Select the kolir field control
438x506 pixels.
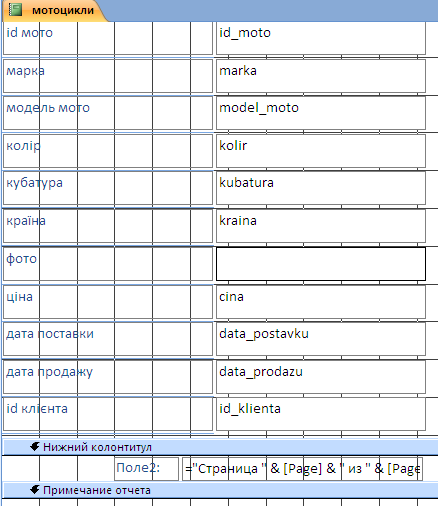[x=321, y=151]
